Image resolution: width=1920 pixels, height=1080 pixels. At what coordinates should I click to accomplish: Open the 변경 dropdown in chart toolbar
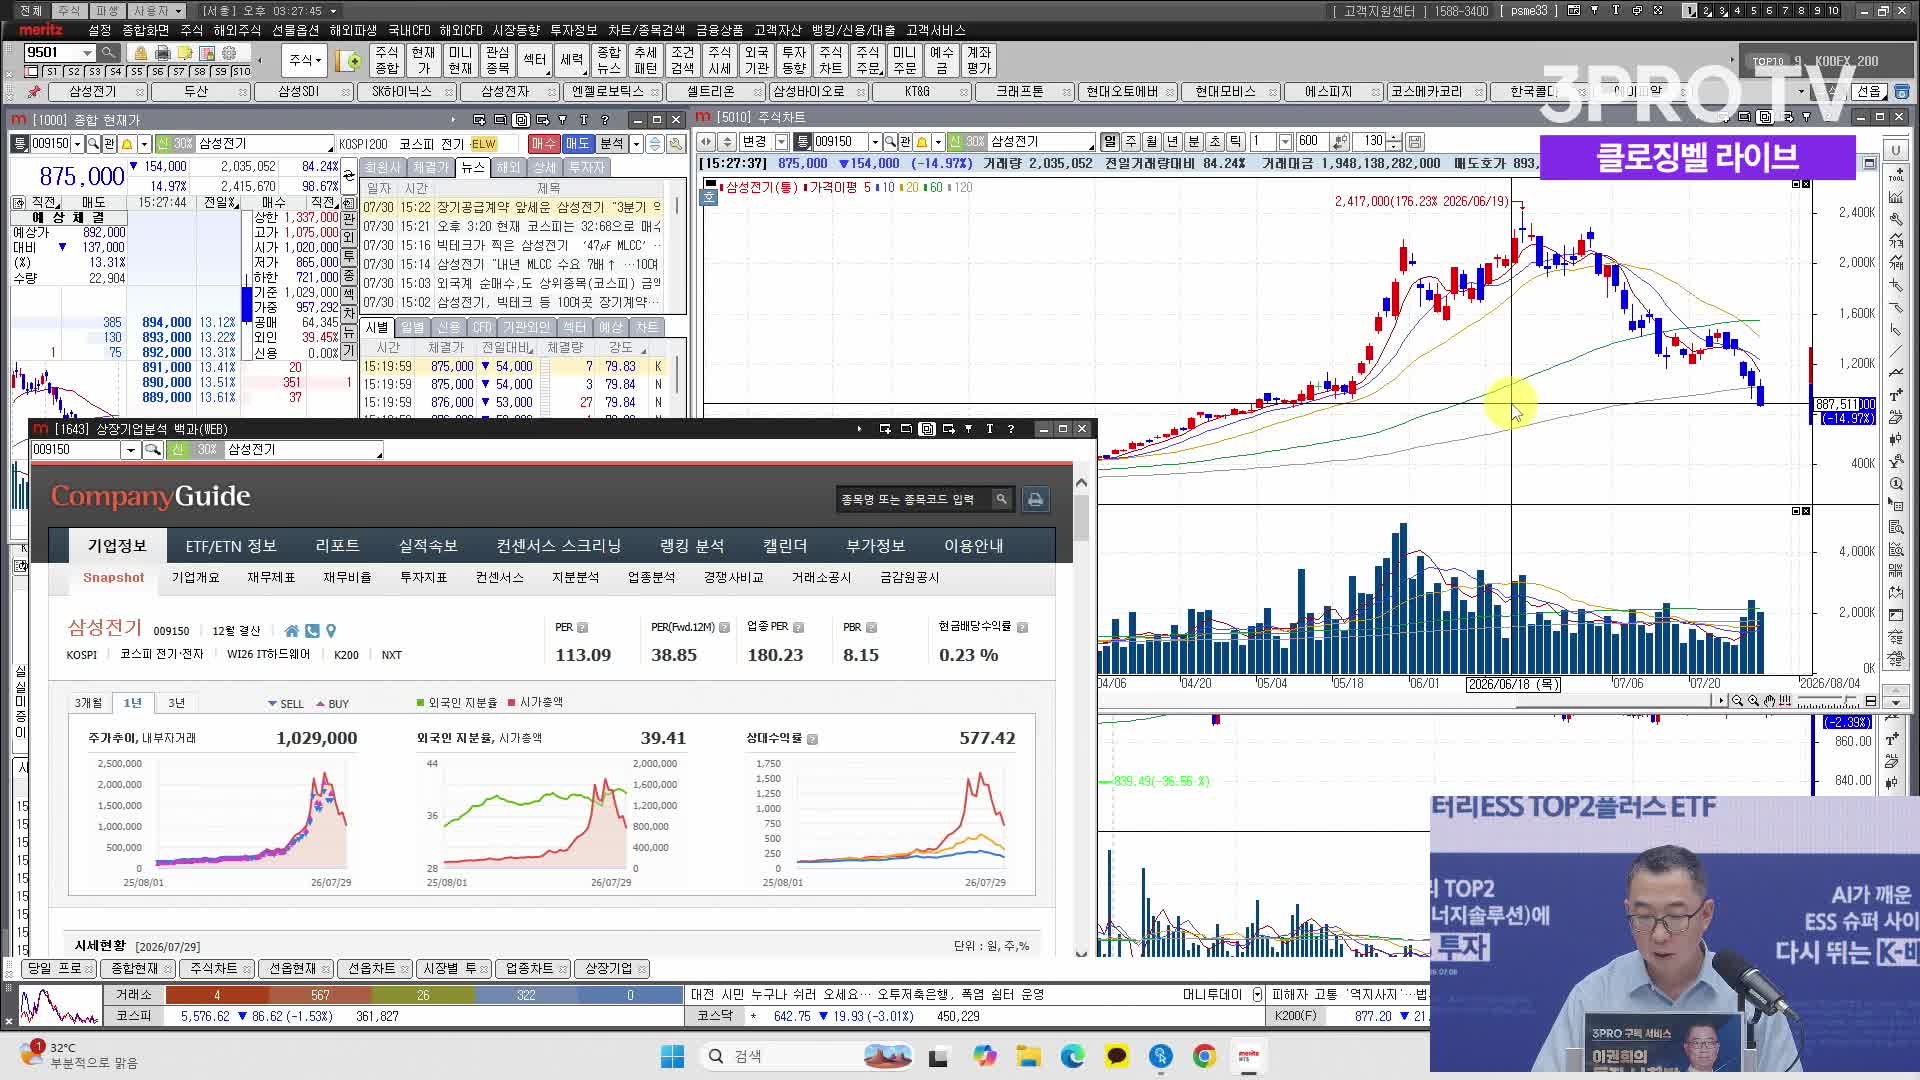[782, 142]
